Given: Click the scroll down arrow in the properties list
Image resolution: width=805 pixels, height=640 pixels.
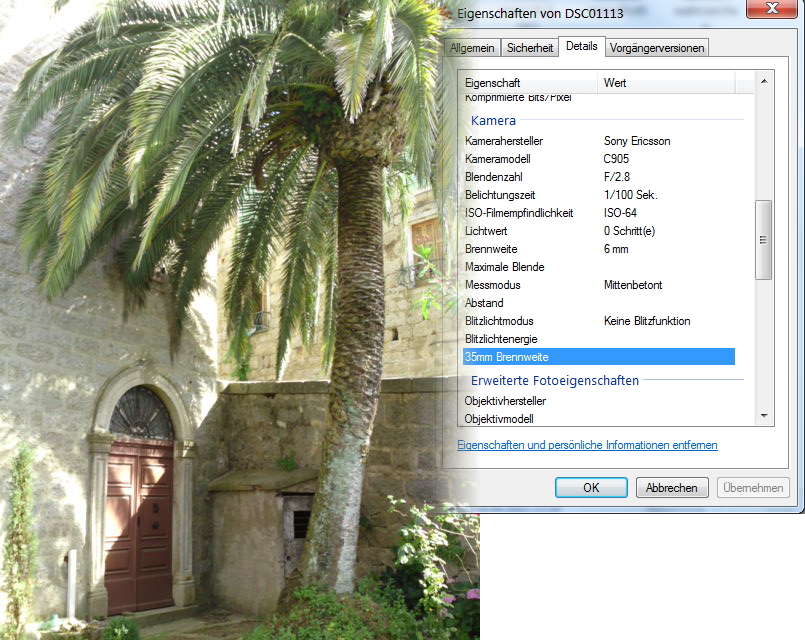Looking at the screenshot, I should (764, 416).
